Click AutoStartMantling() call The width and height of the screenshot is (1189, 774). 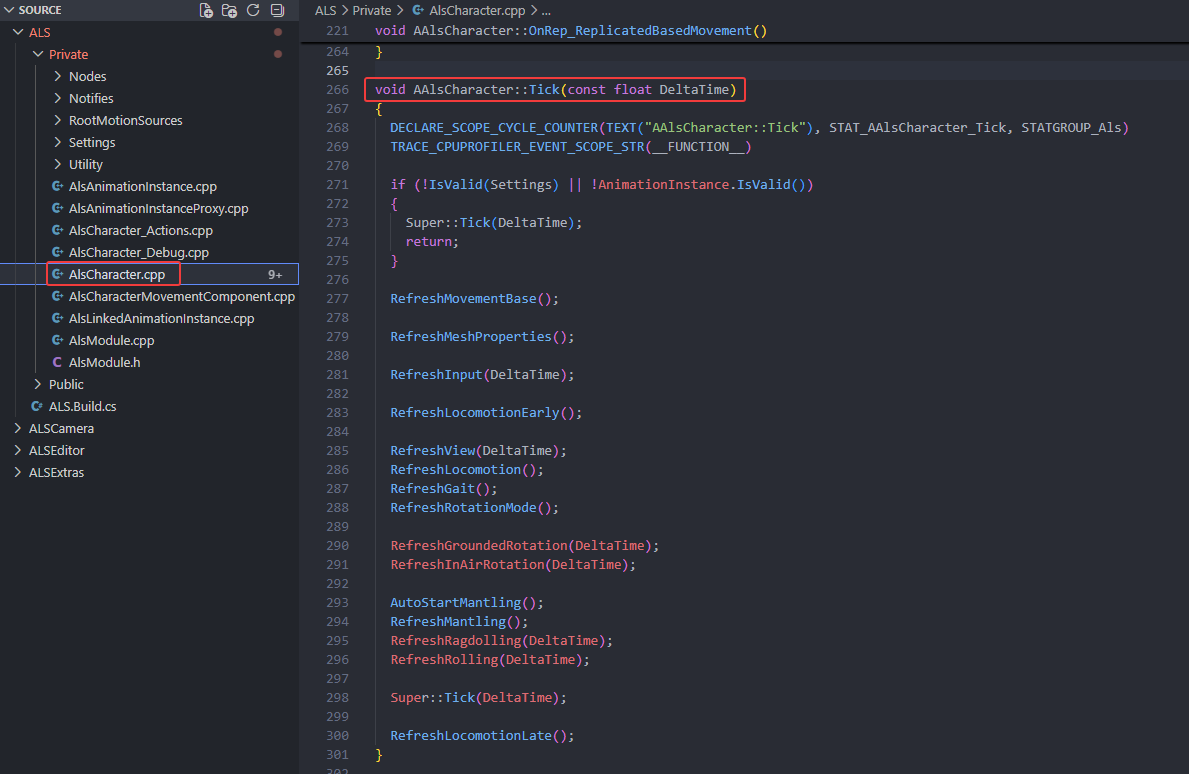click(x=467, y=602)
